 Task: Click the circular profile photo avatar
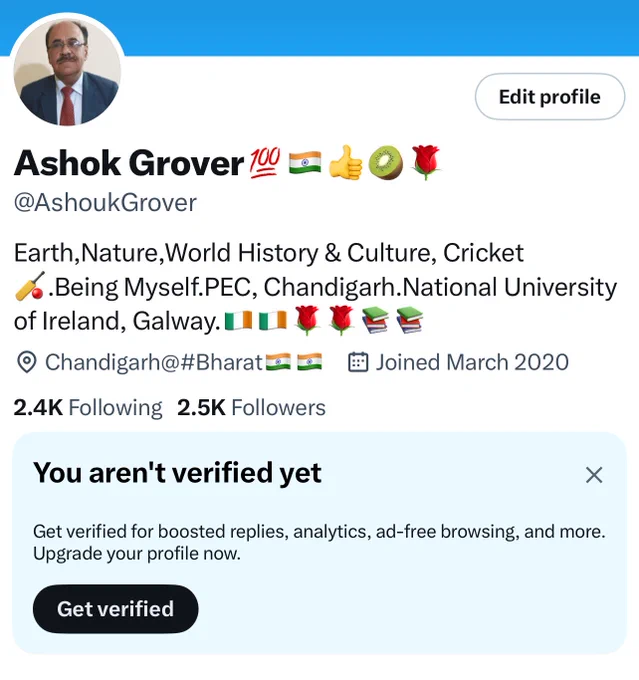click(x=67, y=72)
